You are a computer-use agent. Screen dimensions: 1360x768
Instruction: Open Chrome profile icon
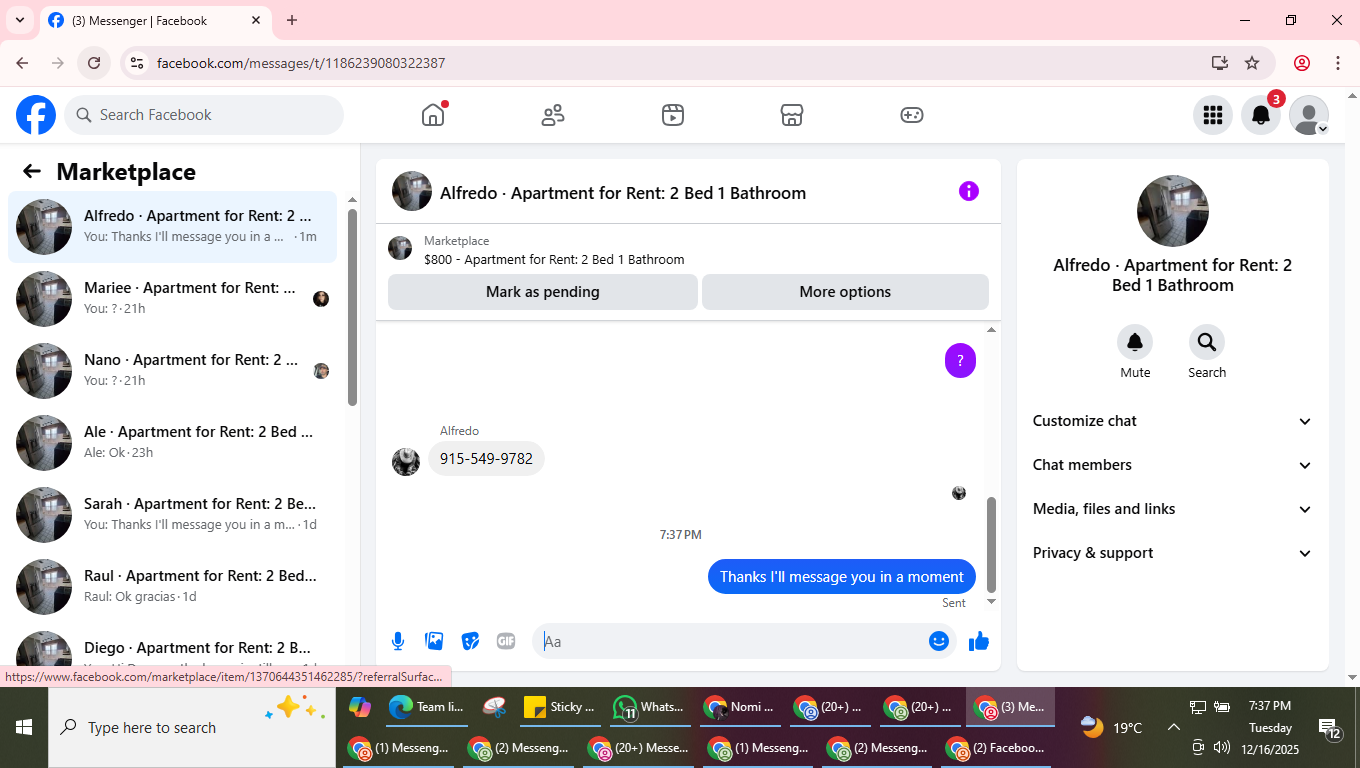point(1302,63)
